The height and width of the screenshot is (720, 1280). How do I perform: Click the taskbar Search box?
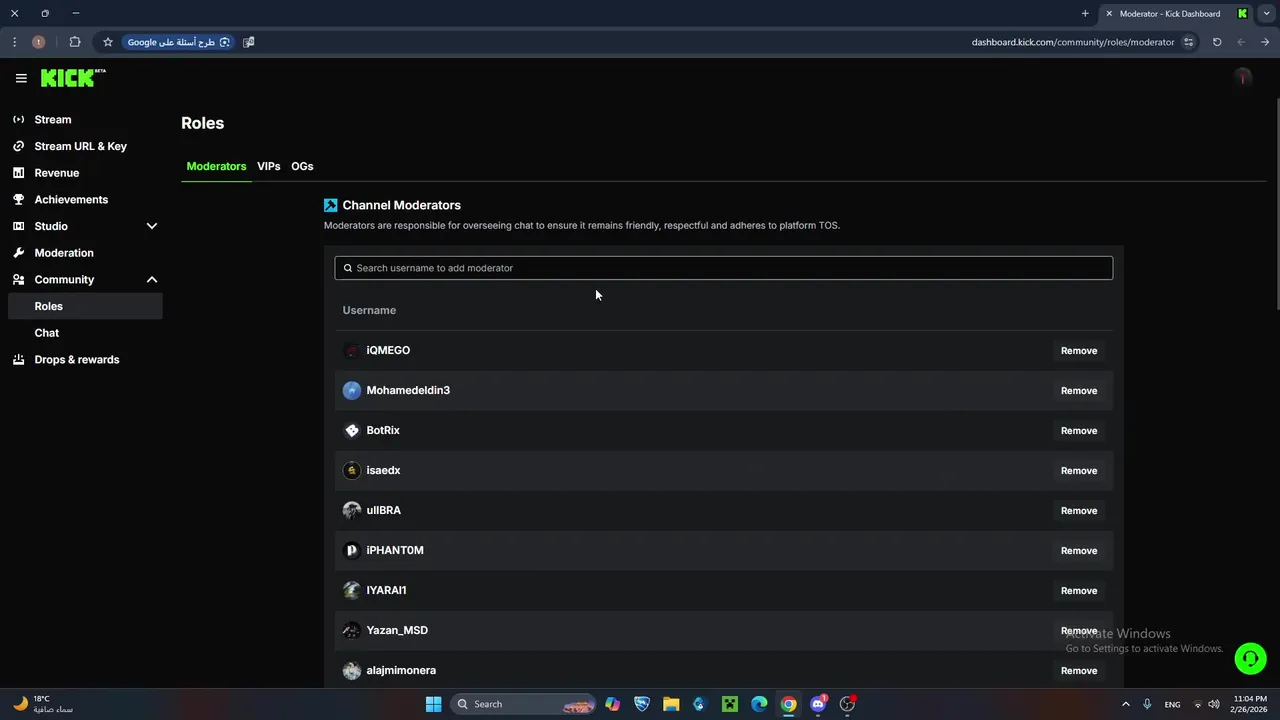tap(523, 704)
